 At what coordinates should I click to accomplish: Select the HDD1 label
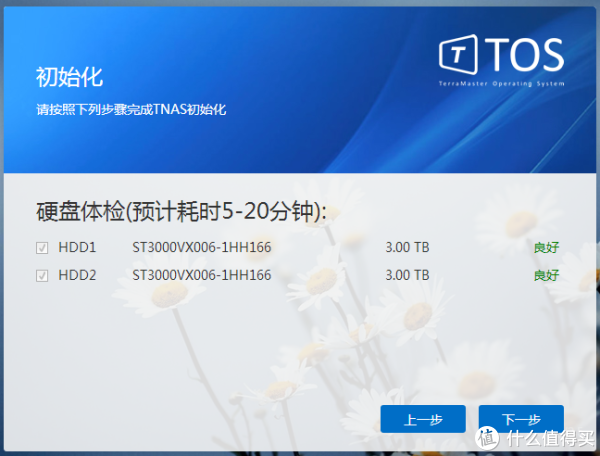click(x=77, y=247)
